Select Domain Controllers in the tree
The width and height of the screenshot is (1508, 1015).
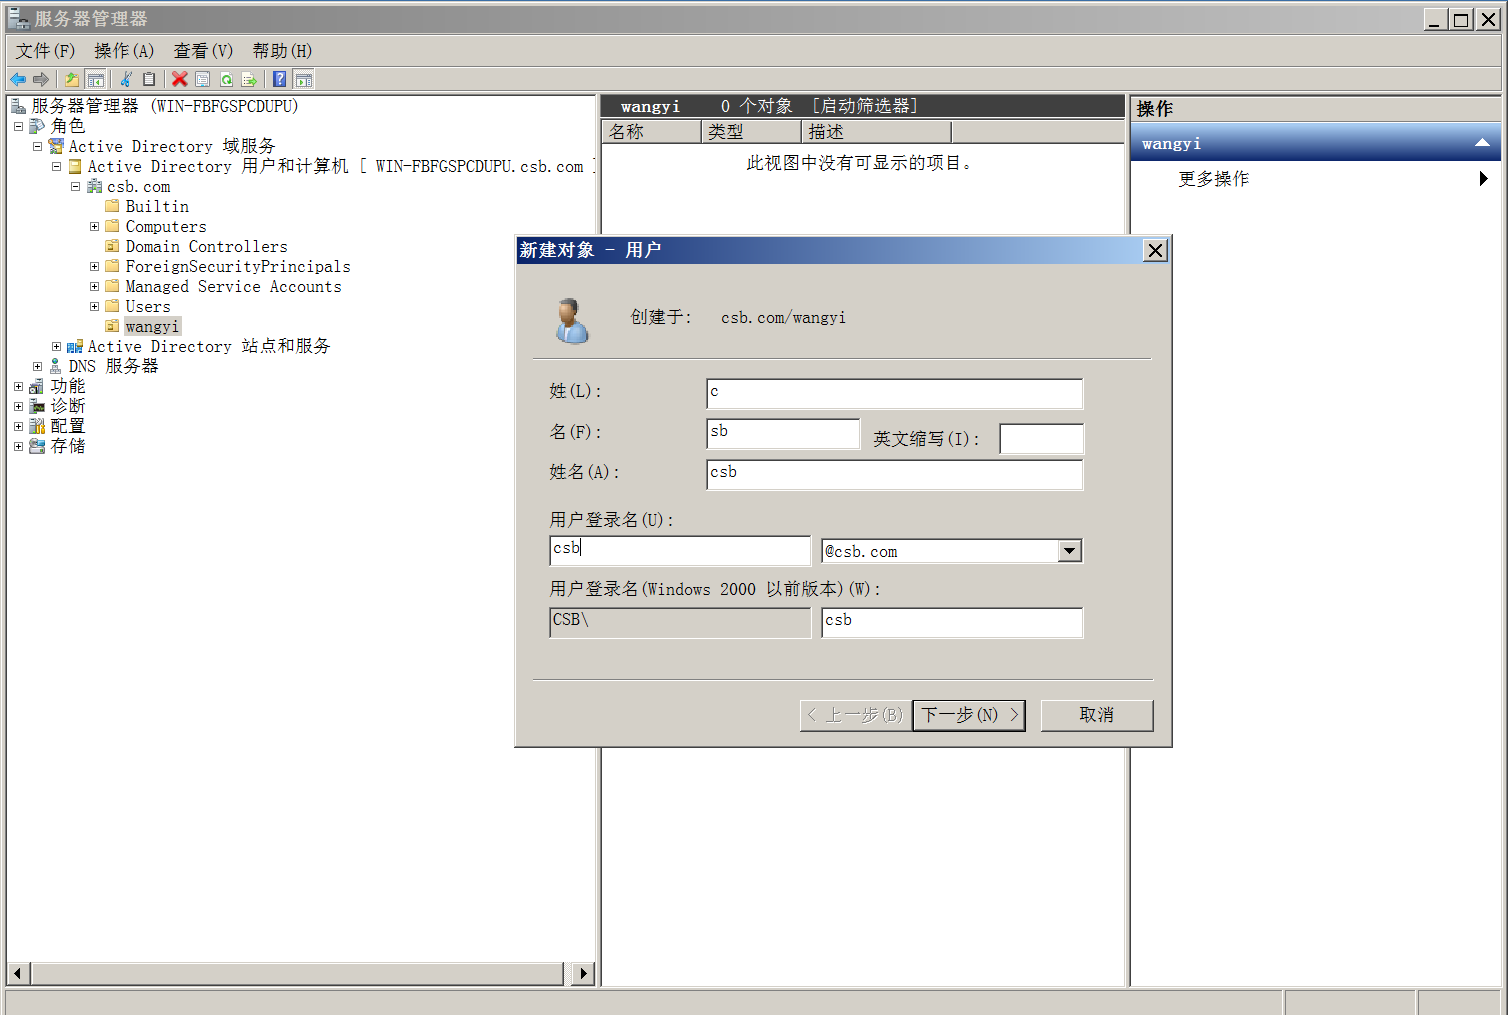pos(206,246)
